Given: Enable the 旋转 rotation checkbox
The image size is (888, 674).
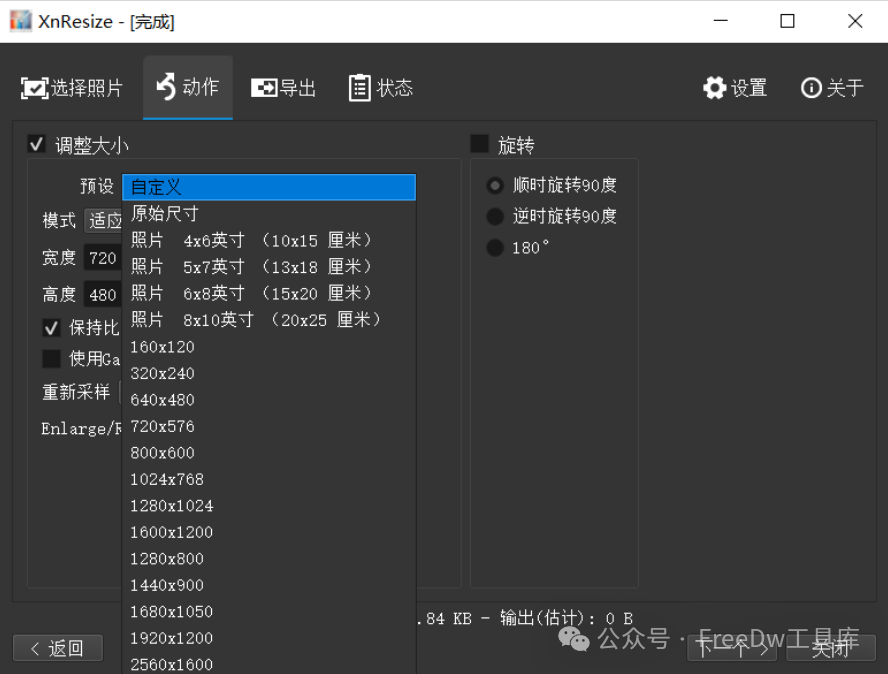Looking at the screenshot, I should pyautogui.click(x=479, y=143).
